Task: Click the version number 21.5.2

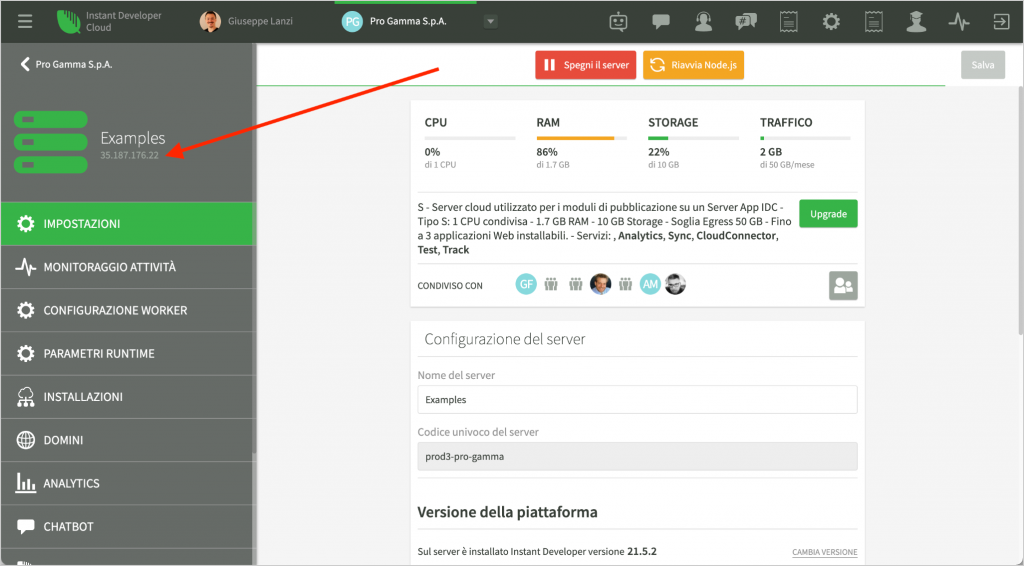Action: pyautogui.click(x=641, y=552)
